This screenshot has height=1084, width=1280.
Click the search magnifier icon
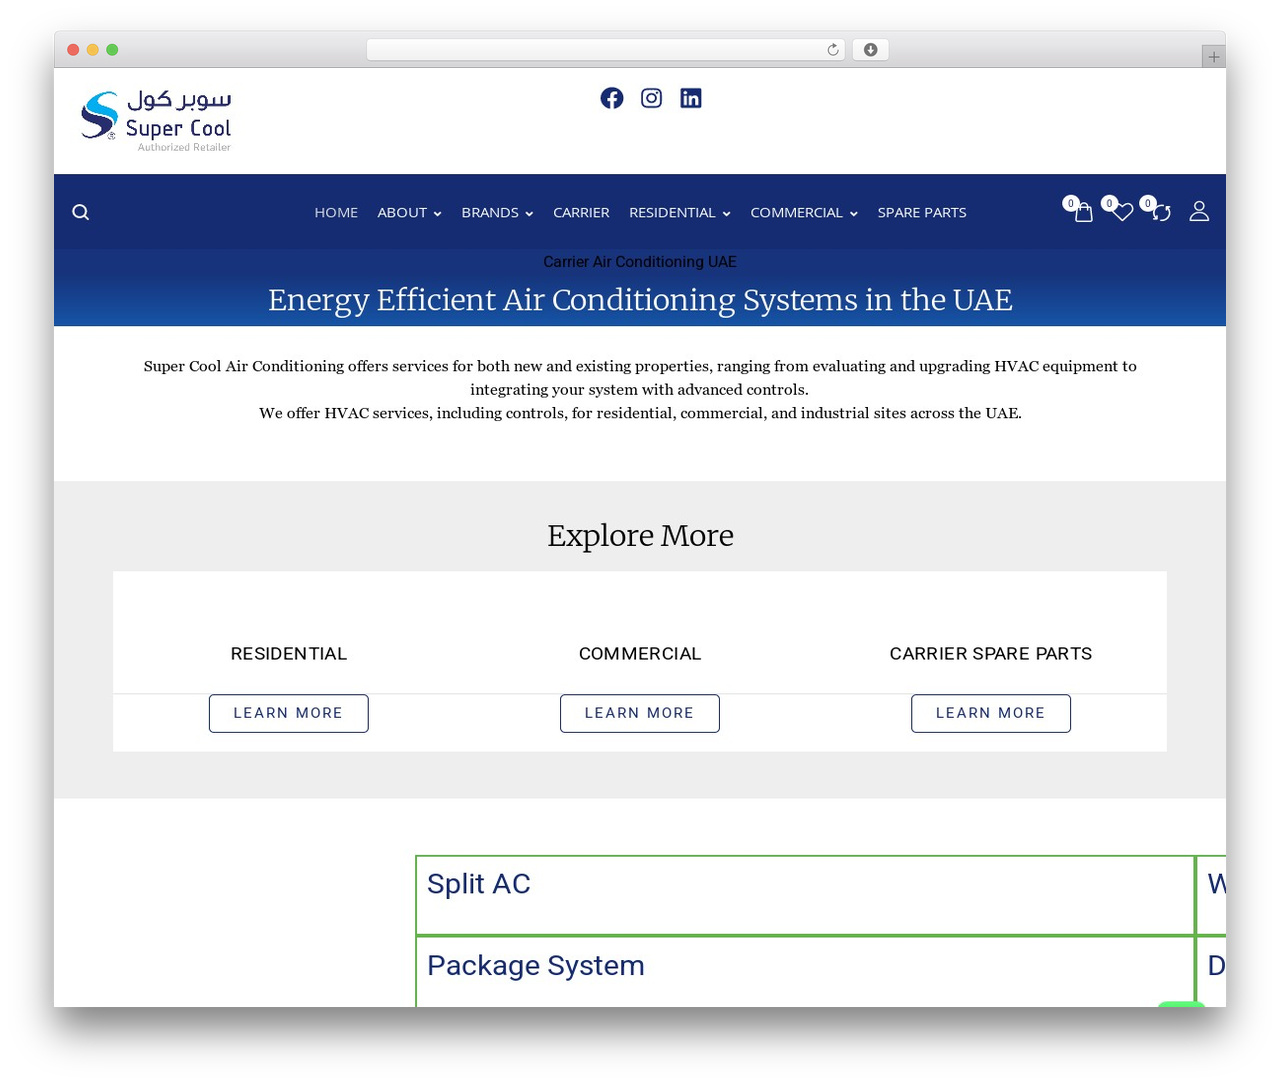pyautogui.click(x=81, y=212)
